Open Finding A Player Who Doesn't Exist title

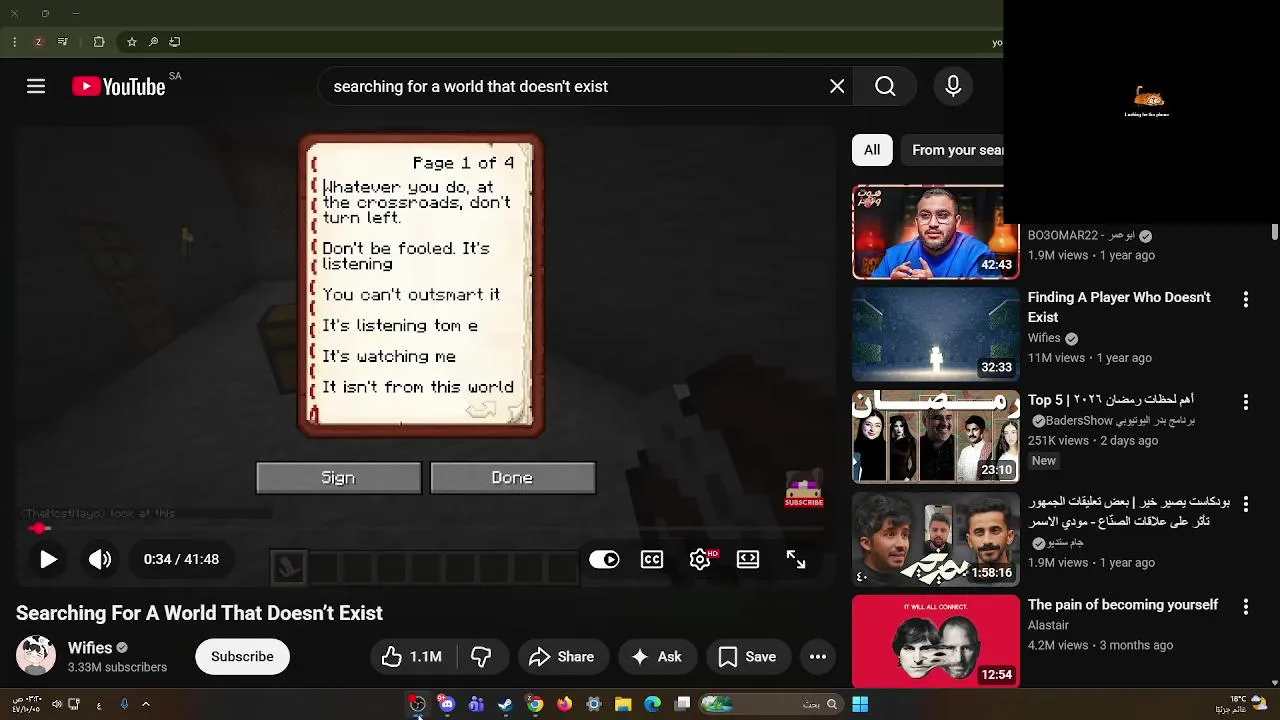1119,307
